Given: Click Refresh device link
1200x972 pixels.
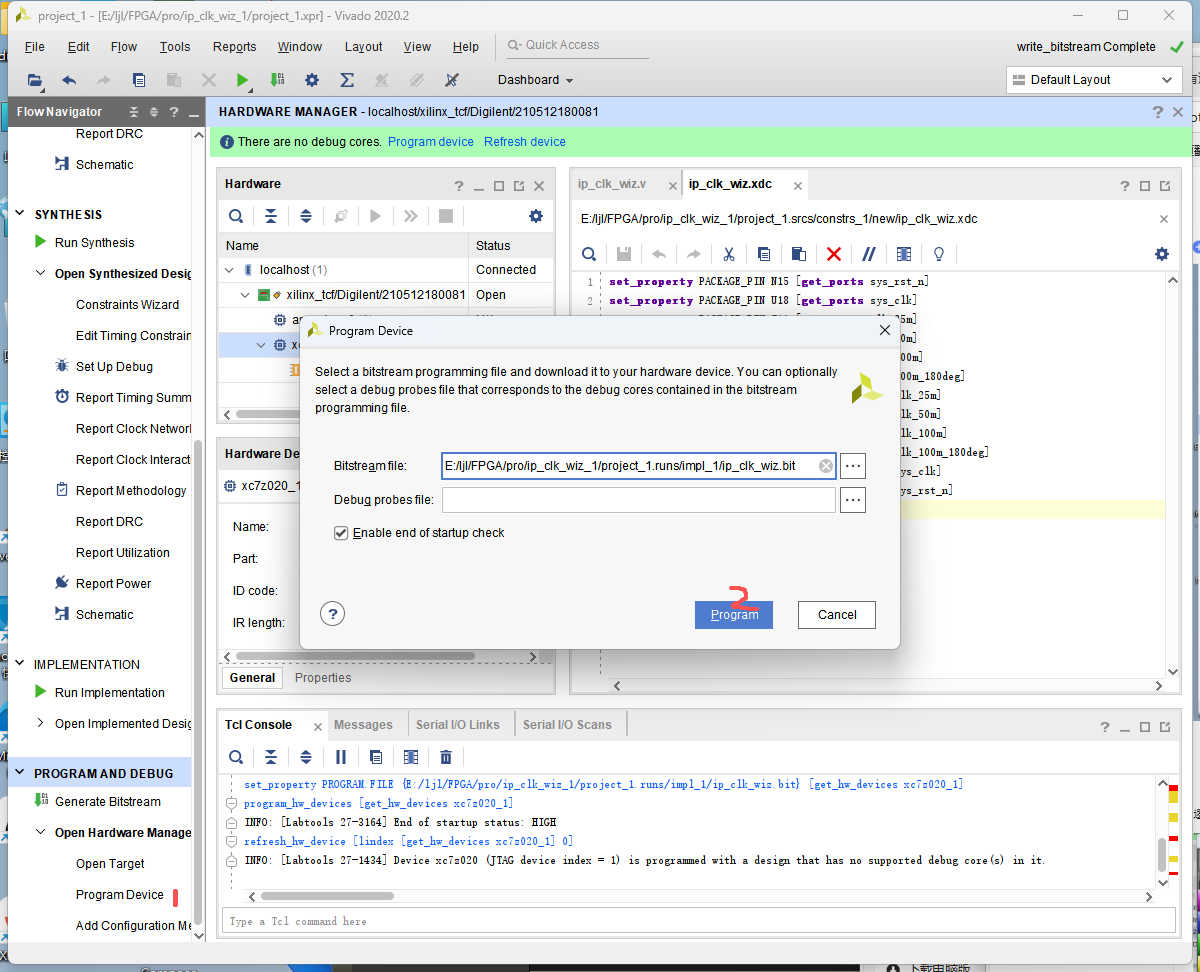Looking at the screenshot, I should (x=525, y=142).
